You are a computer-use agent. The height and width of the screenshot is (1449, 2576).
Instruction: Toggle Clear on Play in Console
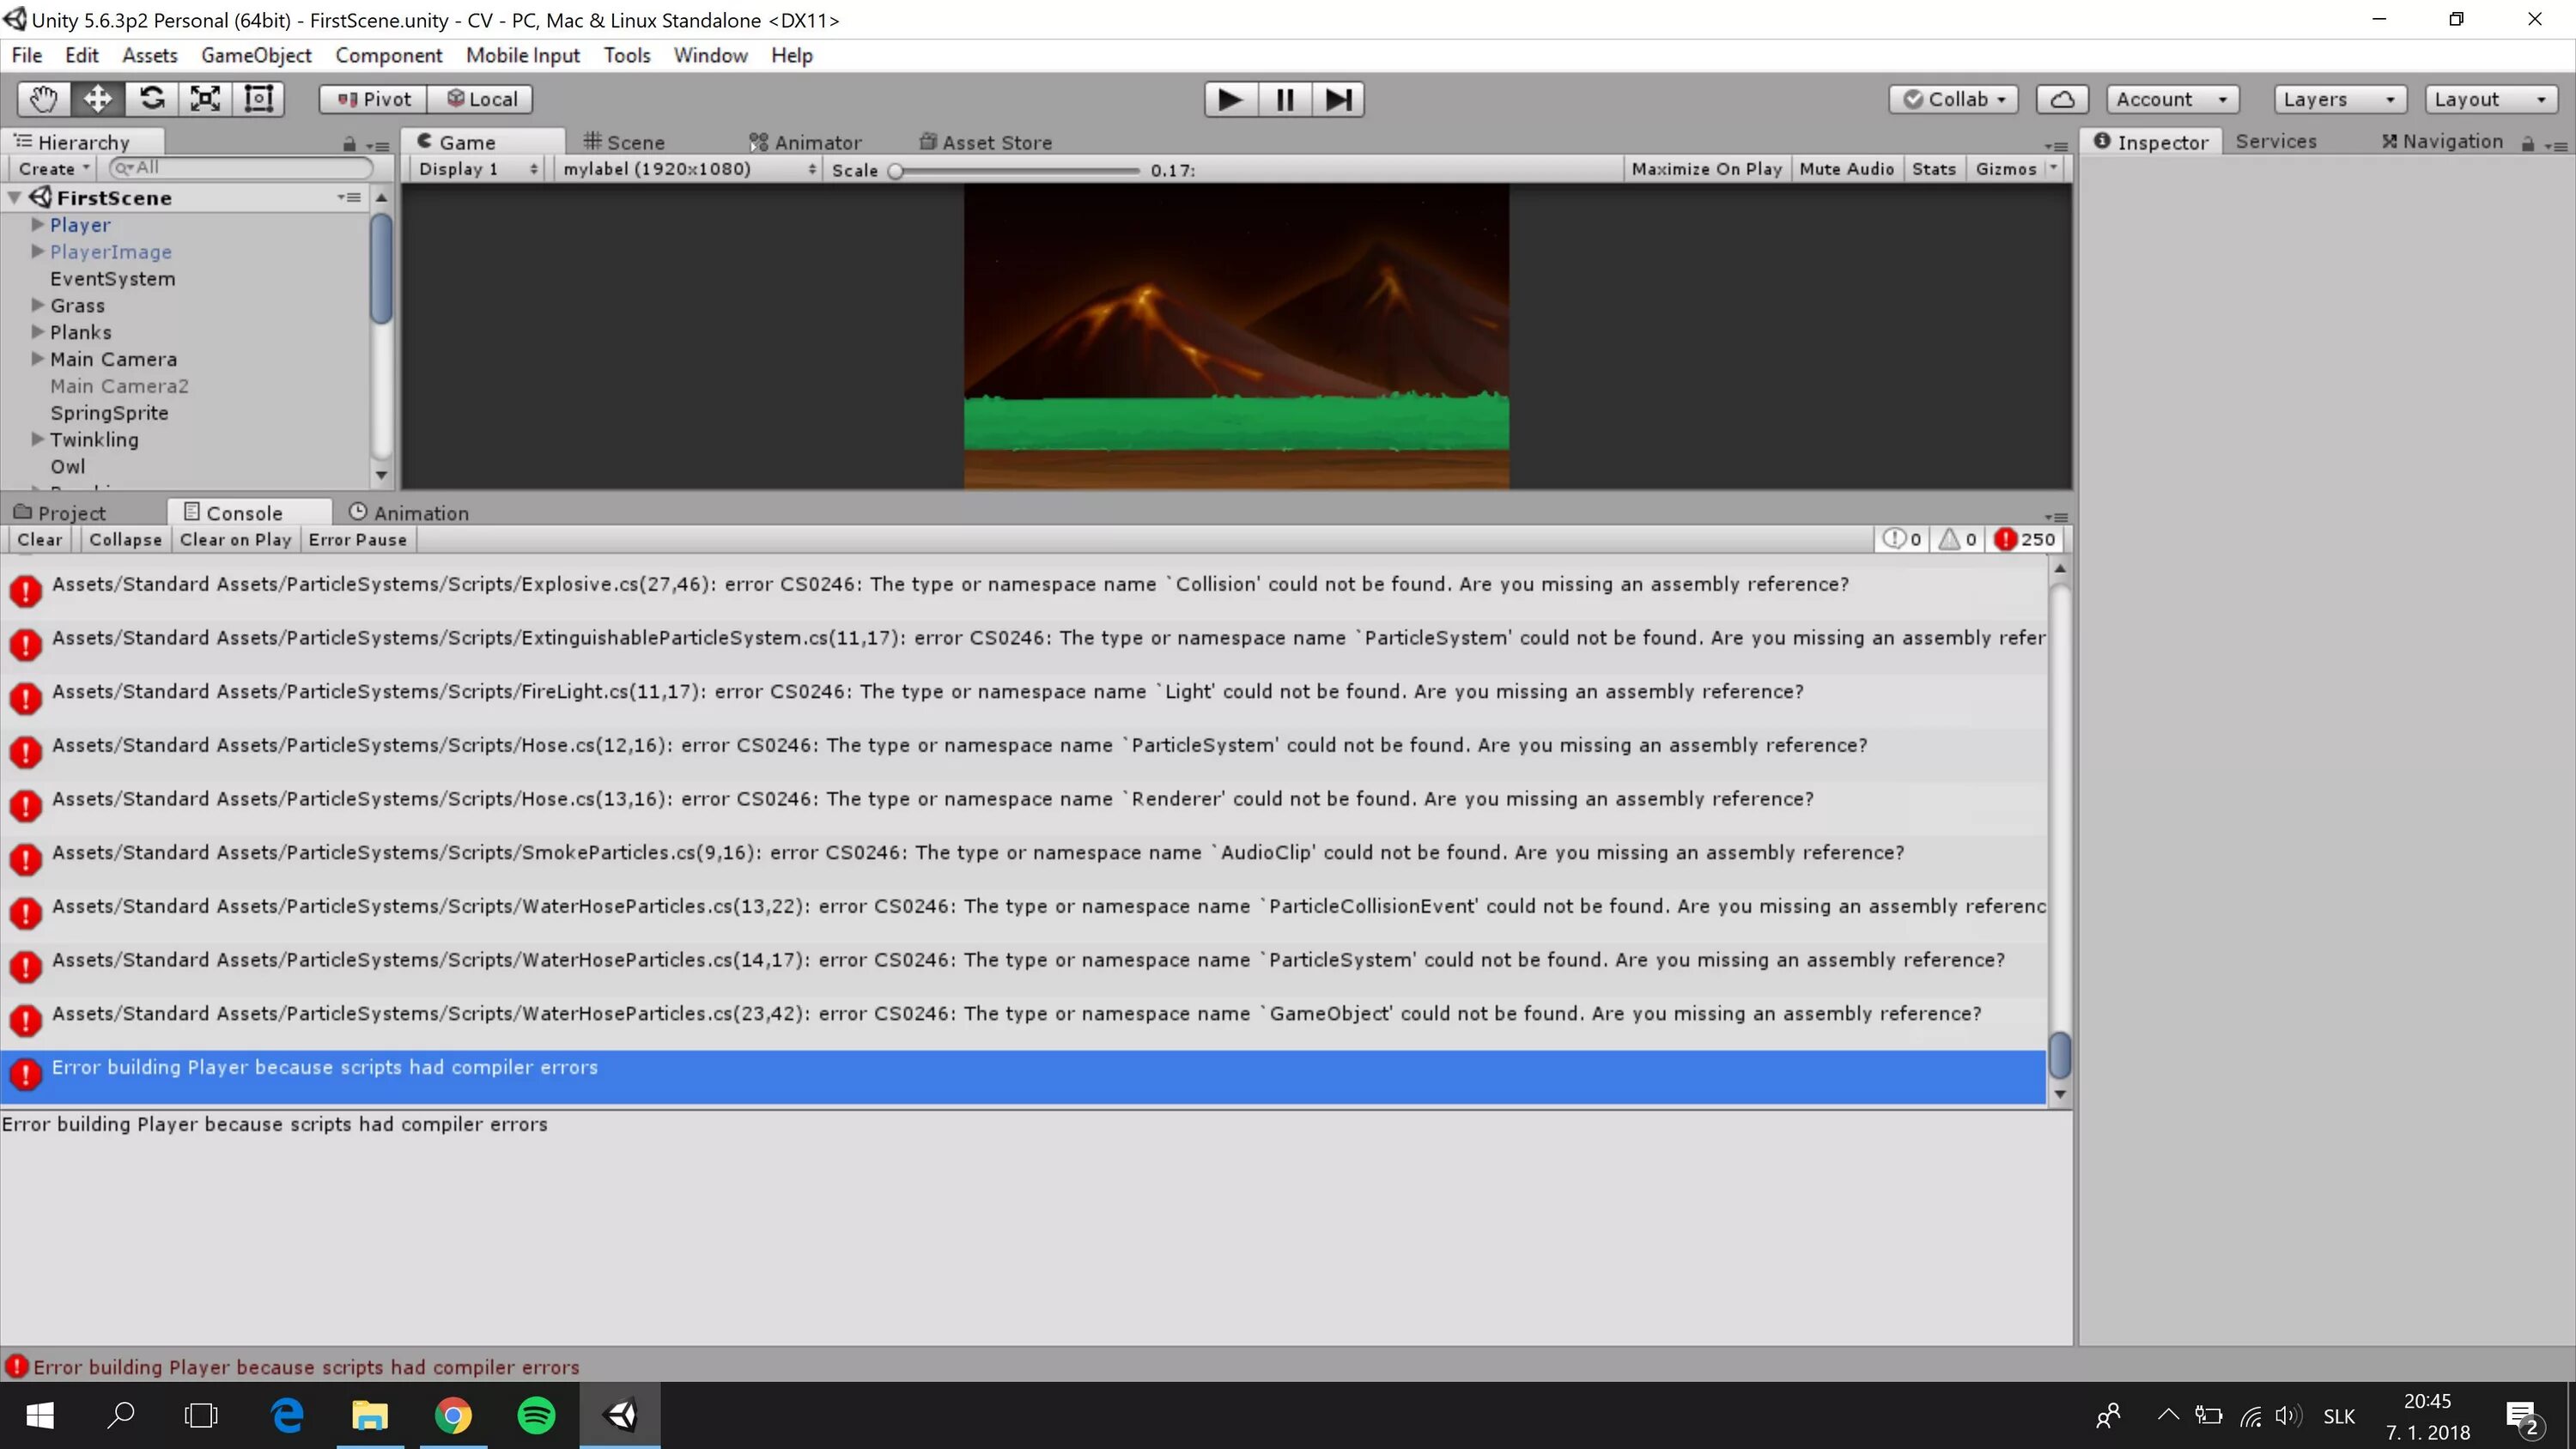235,539
